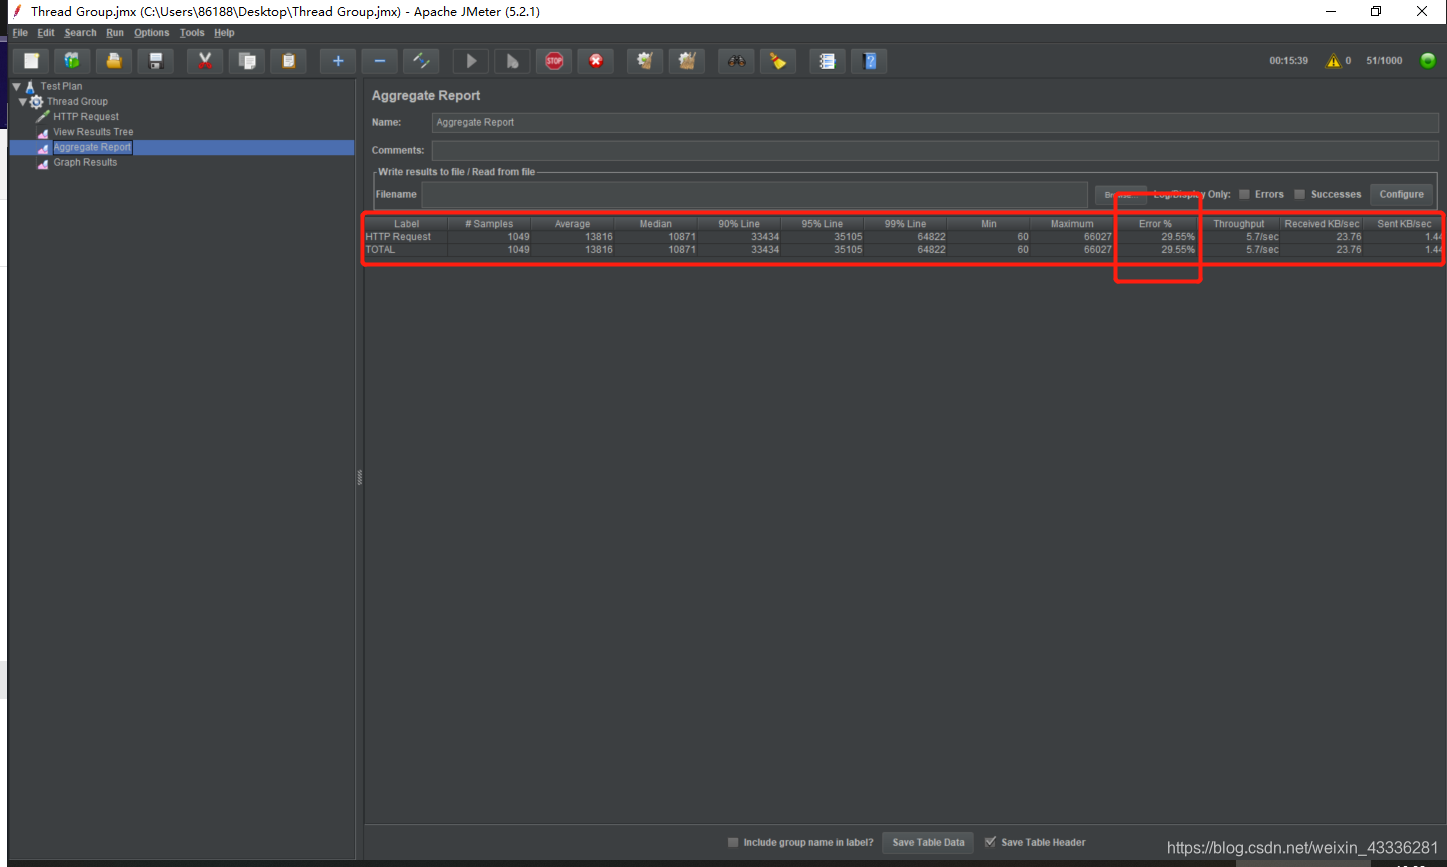Screen dimensions: 1447x867
Task: Click the green running status indicator
Action: click(x=1428, y=61)
